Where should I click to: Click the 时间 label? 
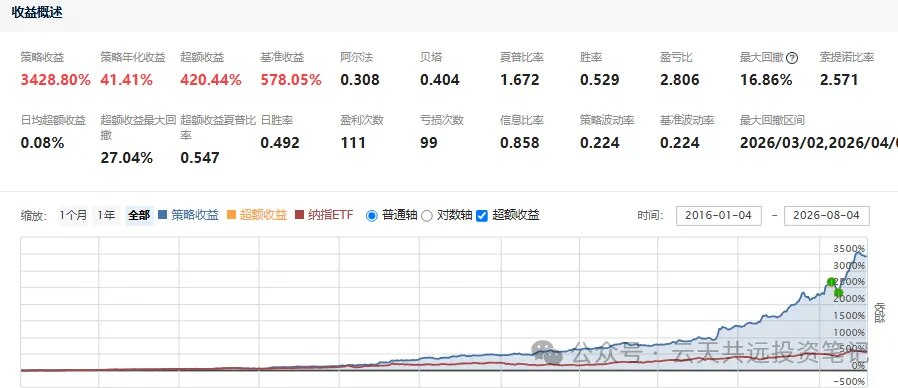[x=650, y=215]
